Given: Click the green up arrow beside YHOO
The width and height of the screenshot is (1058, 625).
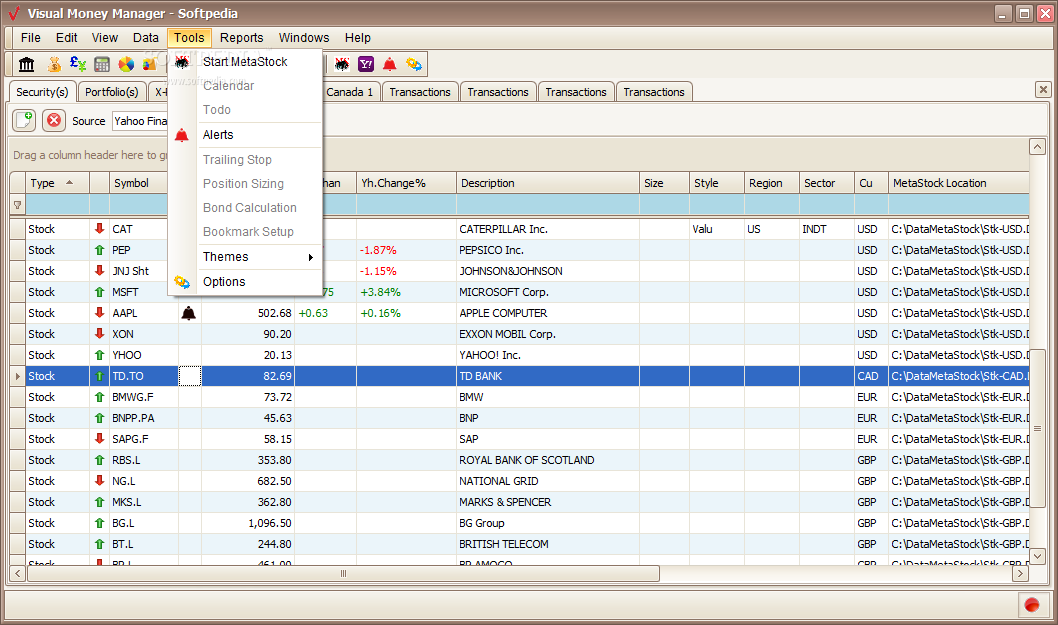Looking at the screenshot, I should [99, 355].
